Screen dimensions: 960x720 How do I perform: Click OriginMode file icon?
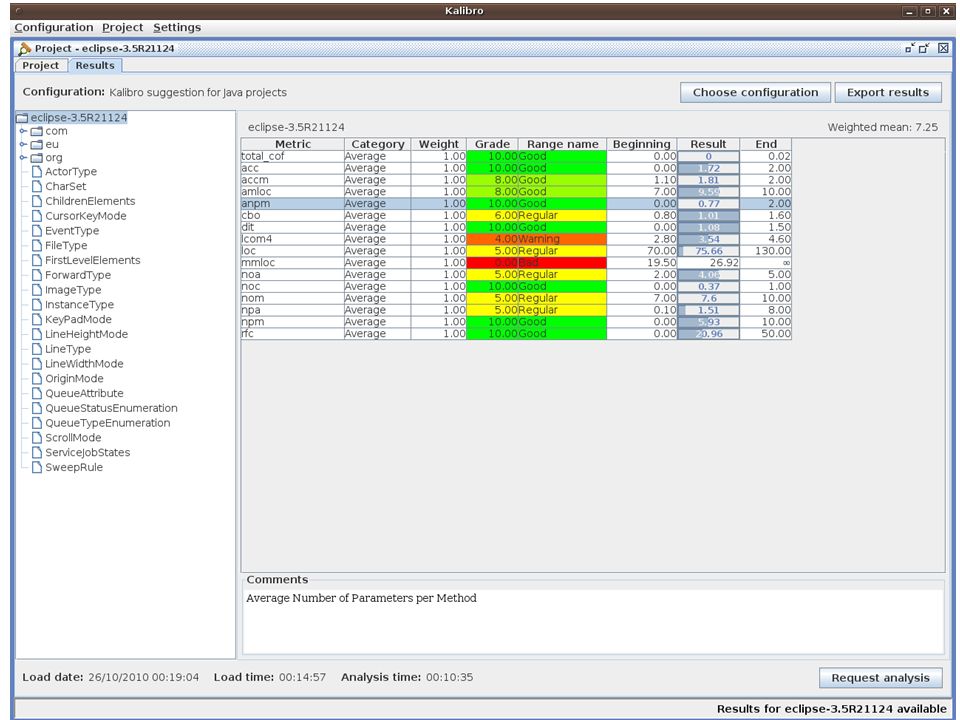click(37, 378)
